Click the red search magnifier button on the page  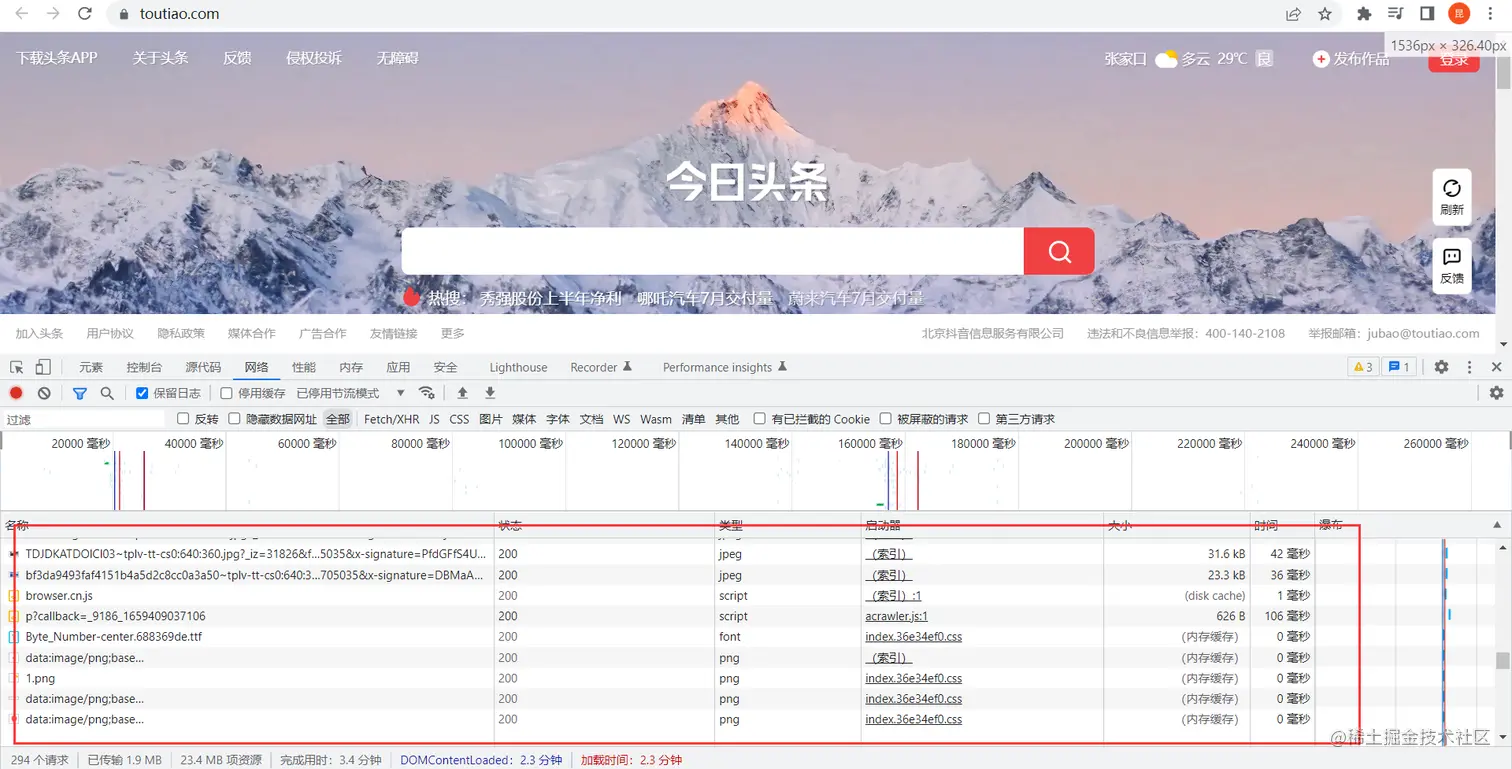[1059, 251]
